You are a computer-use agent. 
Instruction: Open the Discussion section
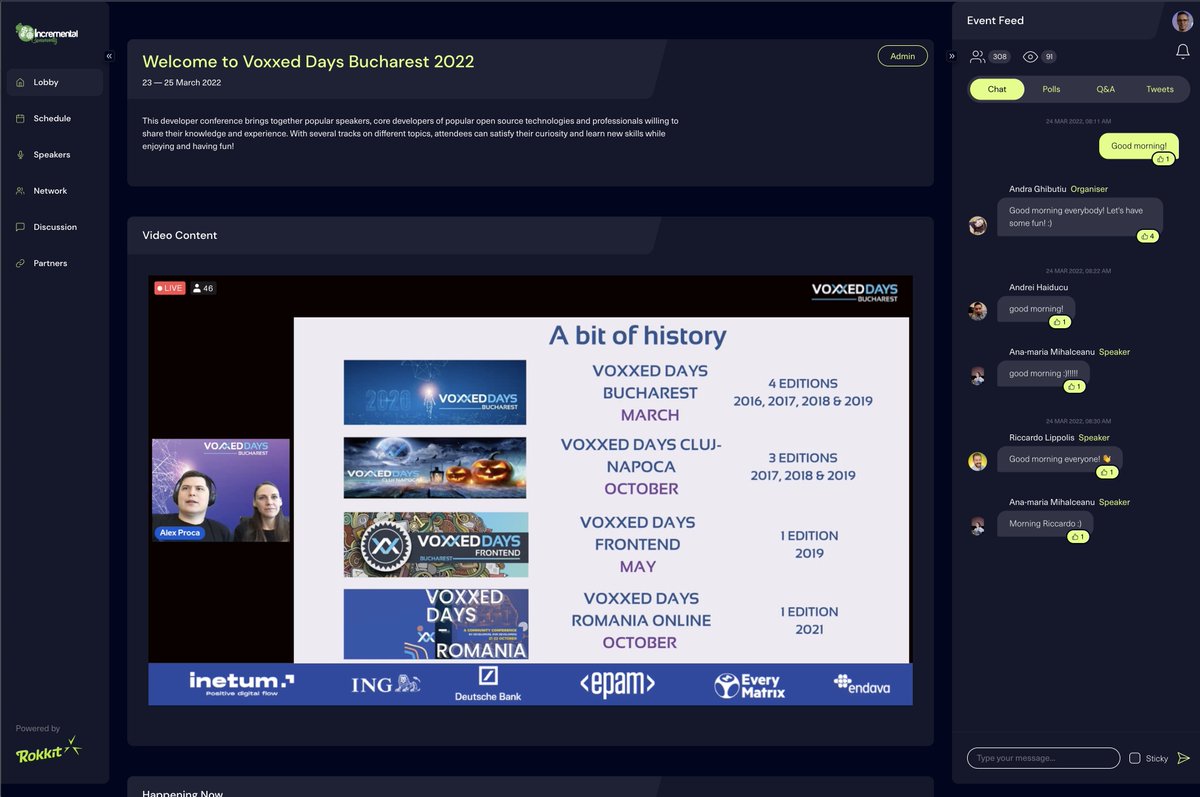54,227
